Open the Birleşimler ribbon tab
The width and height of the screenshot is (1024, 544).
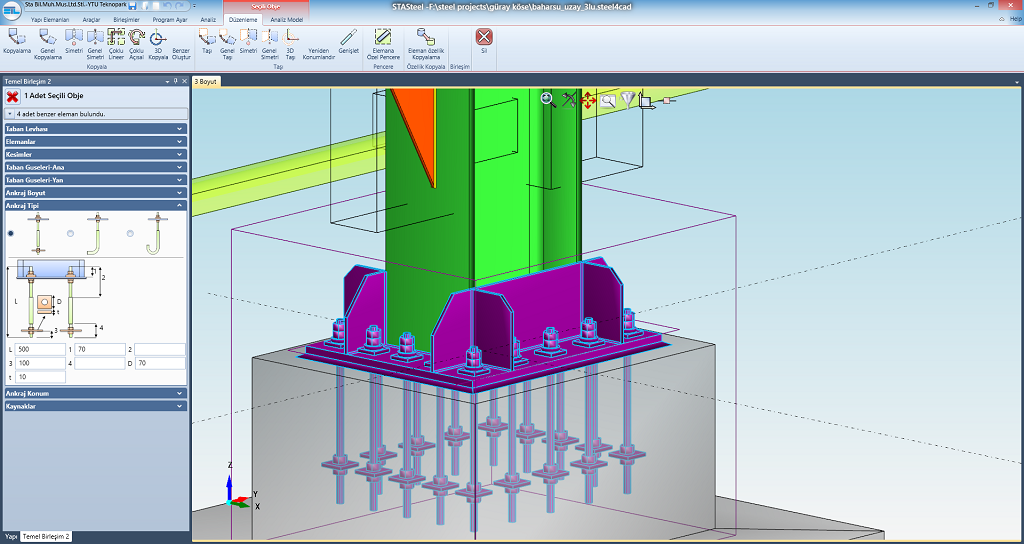tap(125, 18)
